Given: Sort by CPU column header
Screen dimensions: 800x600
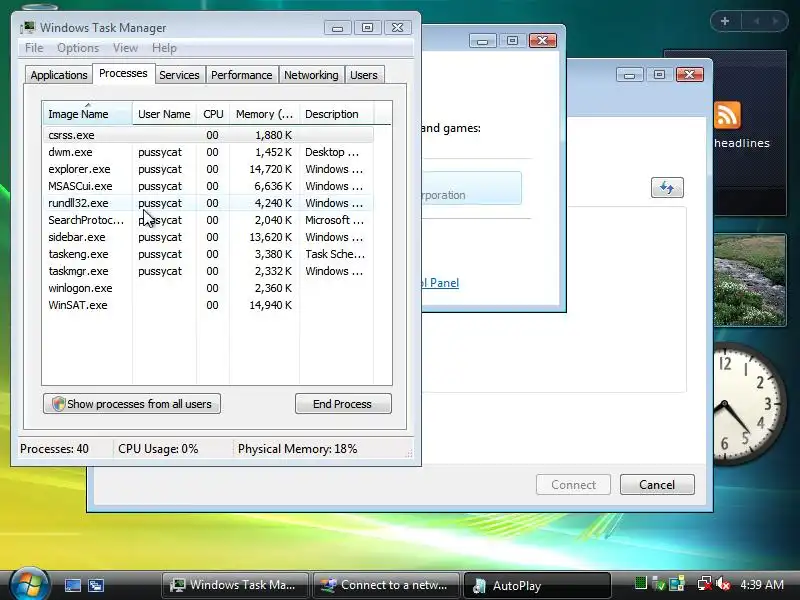Looking at the screenshot, I should pos(213,114).
